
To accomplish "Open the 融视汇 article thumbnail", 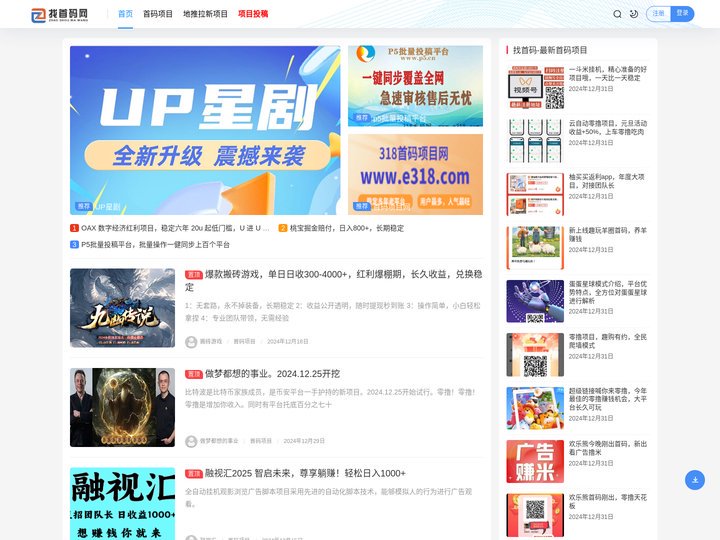I will (x=123, y=504).
